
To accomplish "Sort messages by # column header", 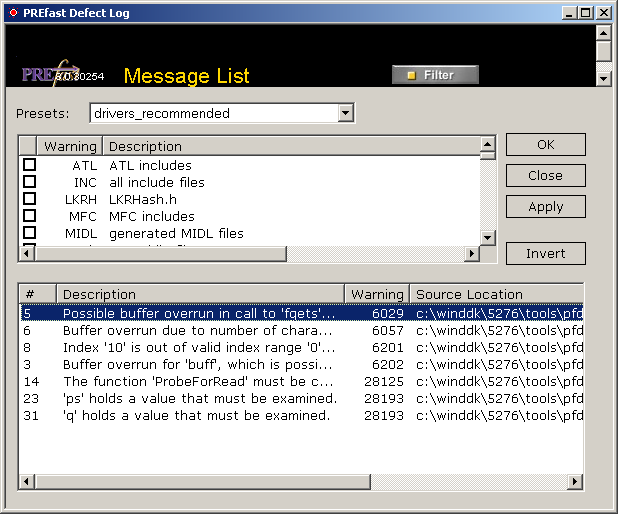I will [38, 294].
